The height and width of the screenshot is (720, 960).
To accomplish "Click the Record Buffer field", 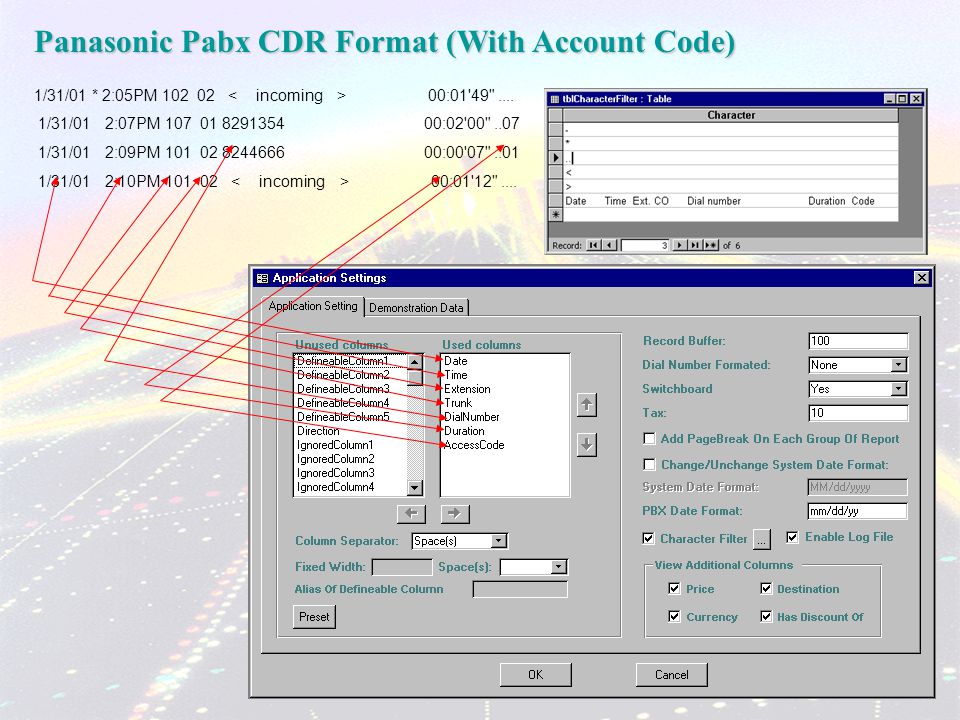I will (858, 341).
